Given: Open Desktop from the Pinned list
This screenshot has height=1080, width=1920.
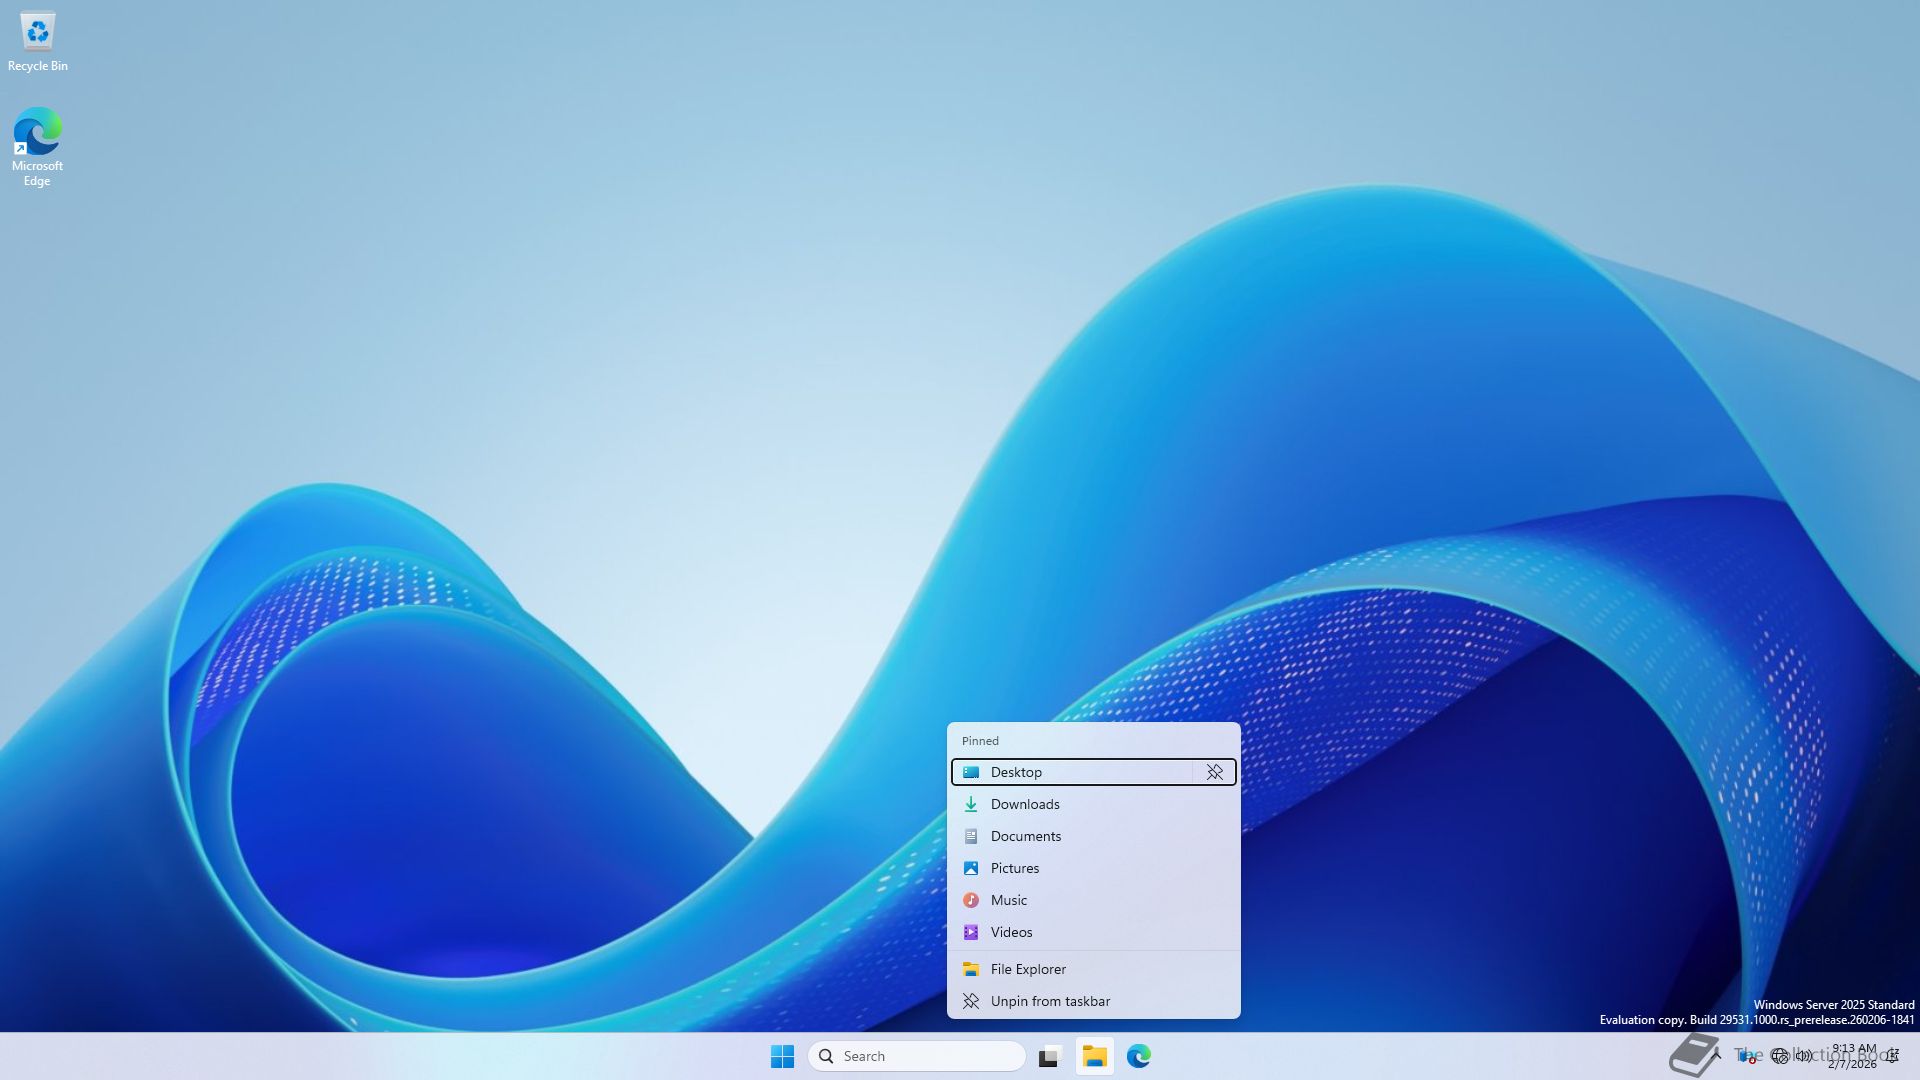Looking at the screenshot, I should pos(1070,772).
